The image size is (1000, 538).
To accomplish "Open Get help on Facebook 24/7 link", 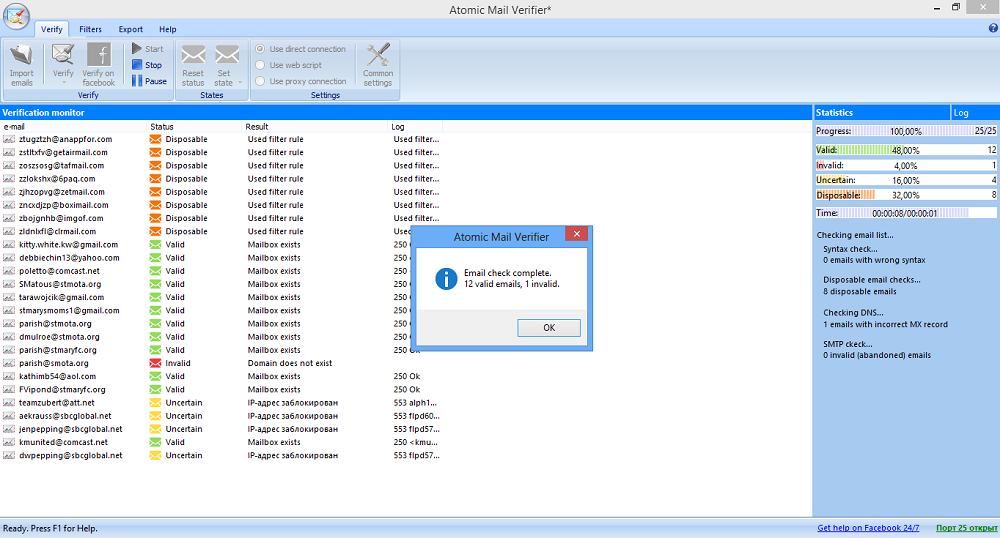I will pos(868,528).
